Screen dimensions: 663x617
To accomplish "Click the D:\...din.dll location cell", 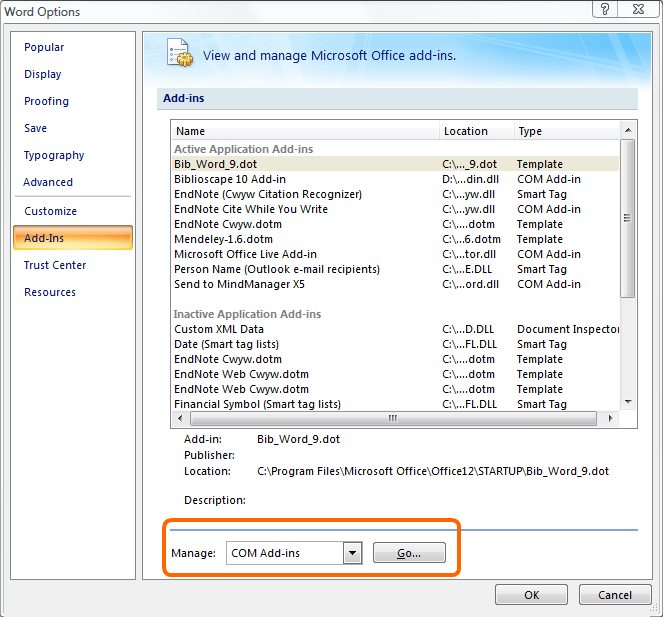I will tap(470, 179).
